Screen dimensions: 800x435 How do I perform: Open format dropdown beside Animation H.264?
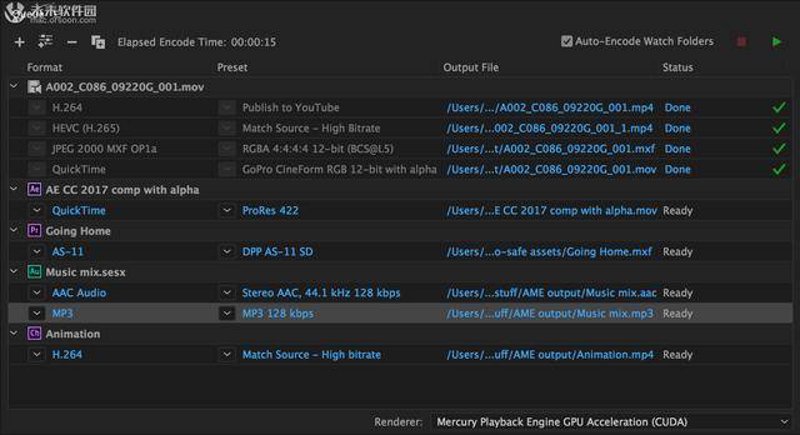(37, 354)
